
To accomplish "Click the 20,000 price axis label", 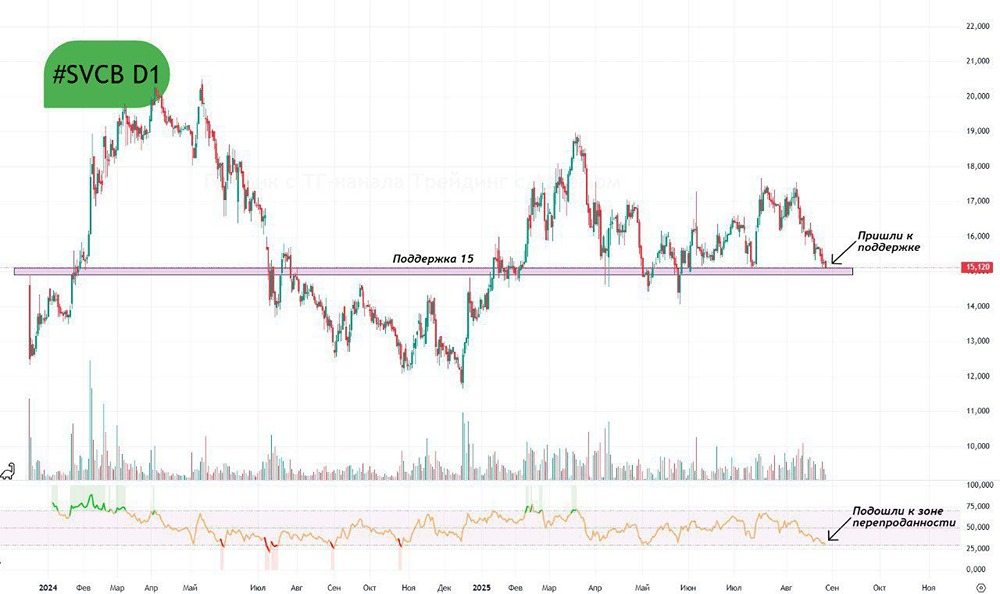I will [978, 96].
